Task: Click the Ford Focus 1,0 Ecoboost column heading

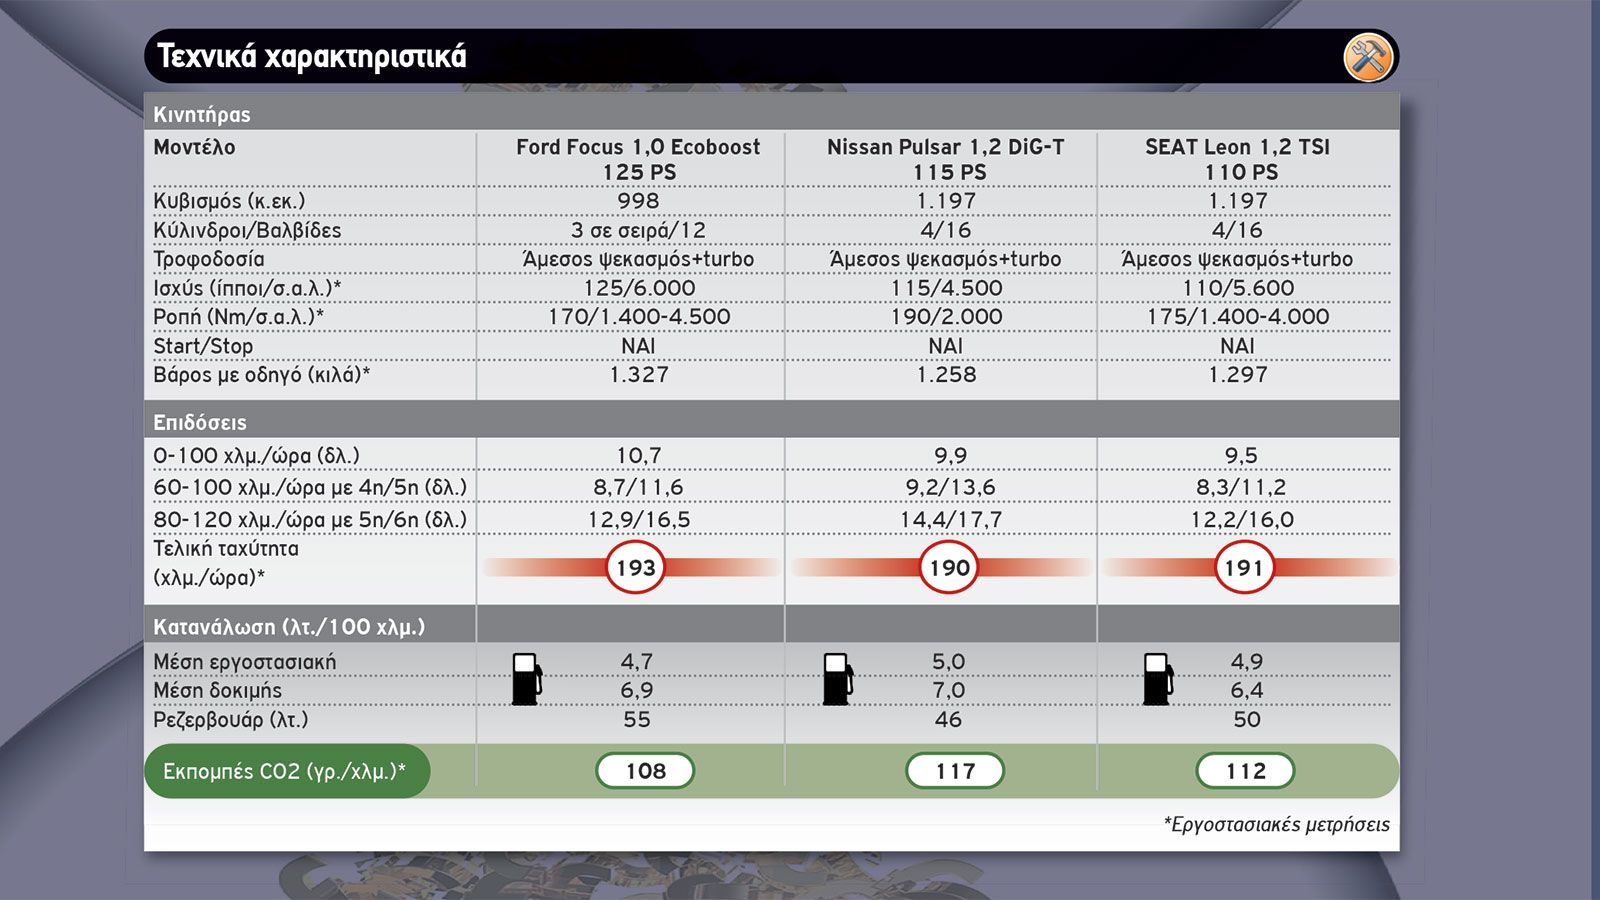Action: click(x=638, y=159)
